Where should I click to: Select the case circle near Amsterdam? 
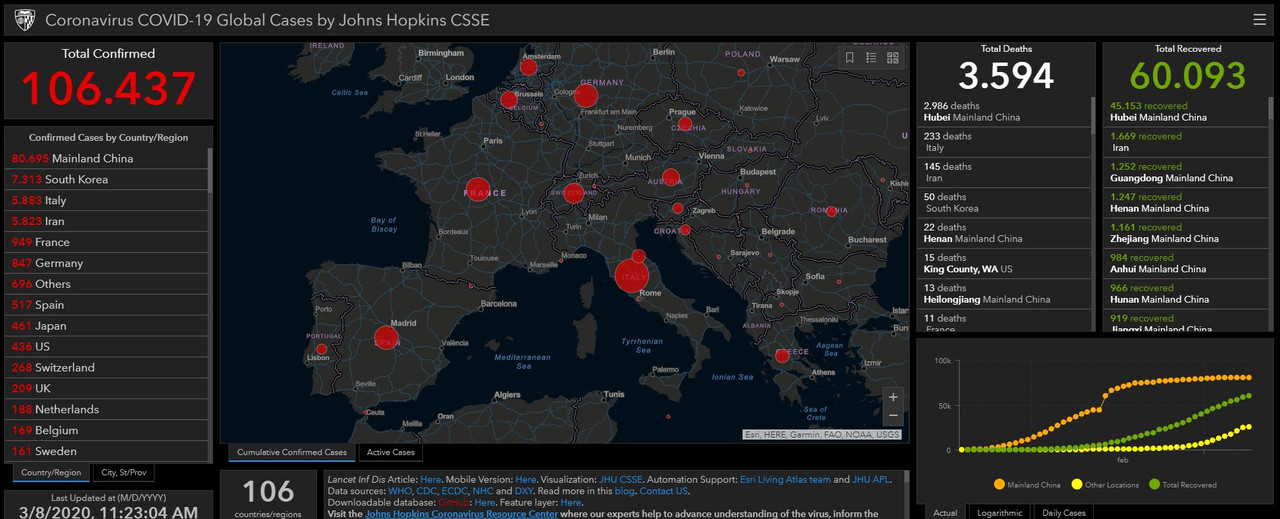(x=528, y=68)
